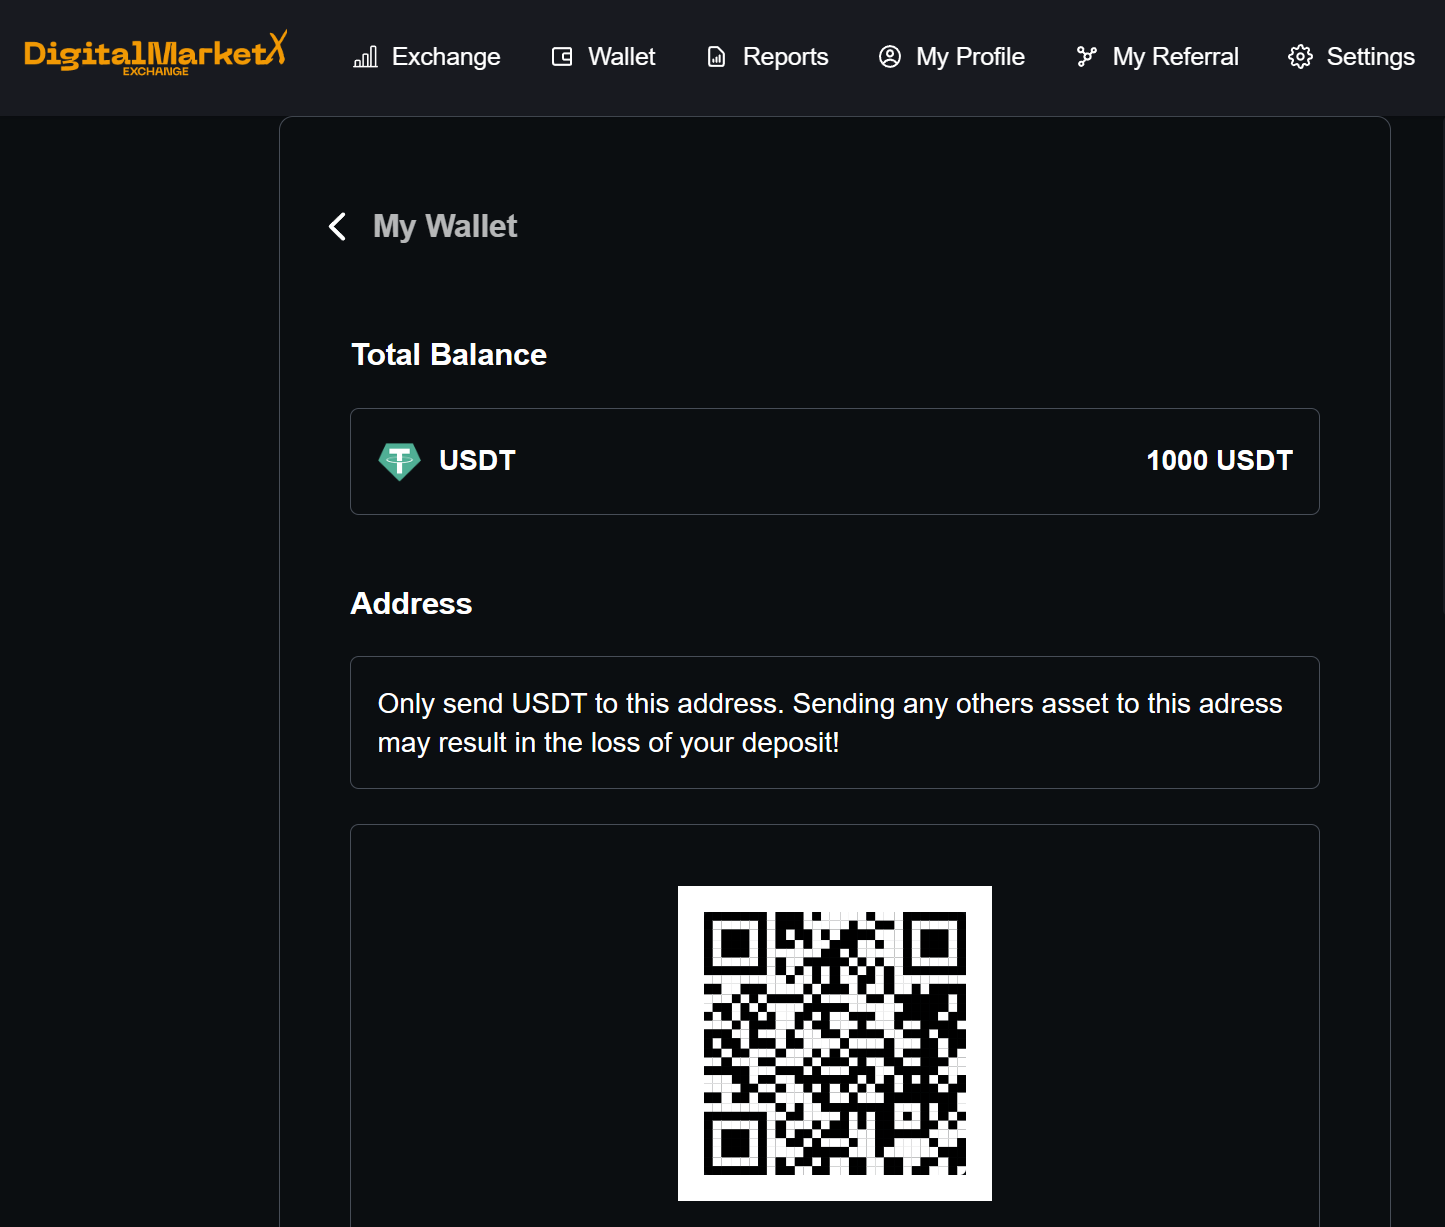Click the DigitalMarketX Exchange logo
The height and width of the screenshot is (1227, 1445).
[x=156, y=53]
